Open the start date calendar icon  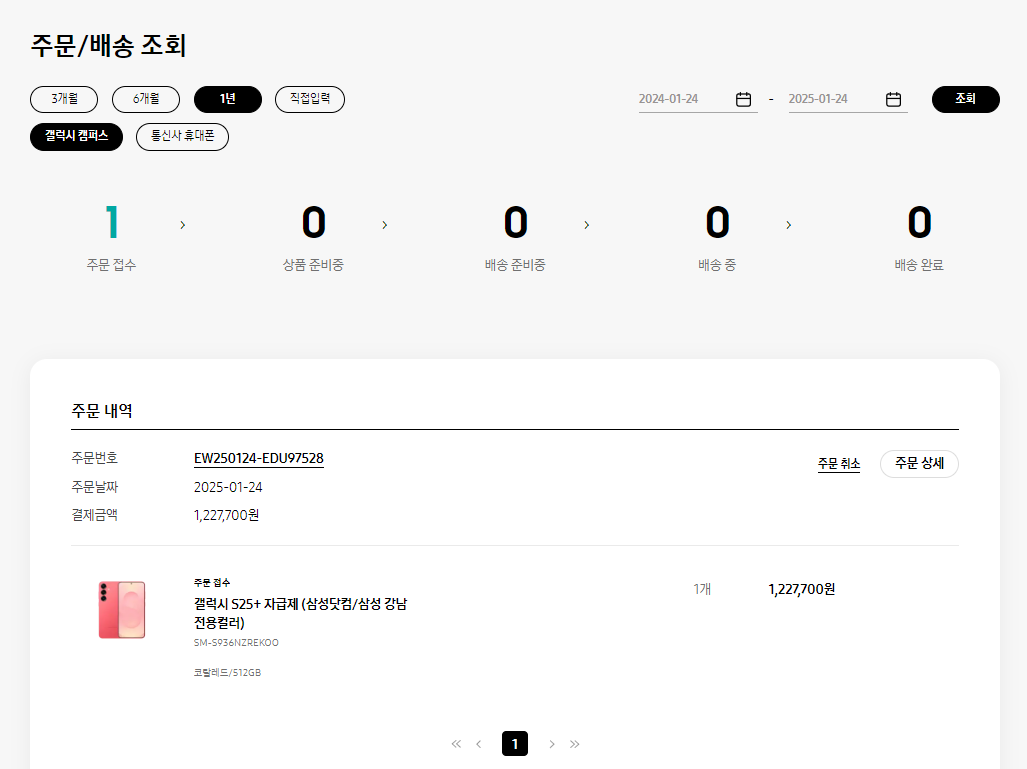pyautogui.click(x=743, y=99)
